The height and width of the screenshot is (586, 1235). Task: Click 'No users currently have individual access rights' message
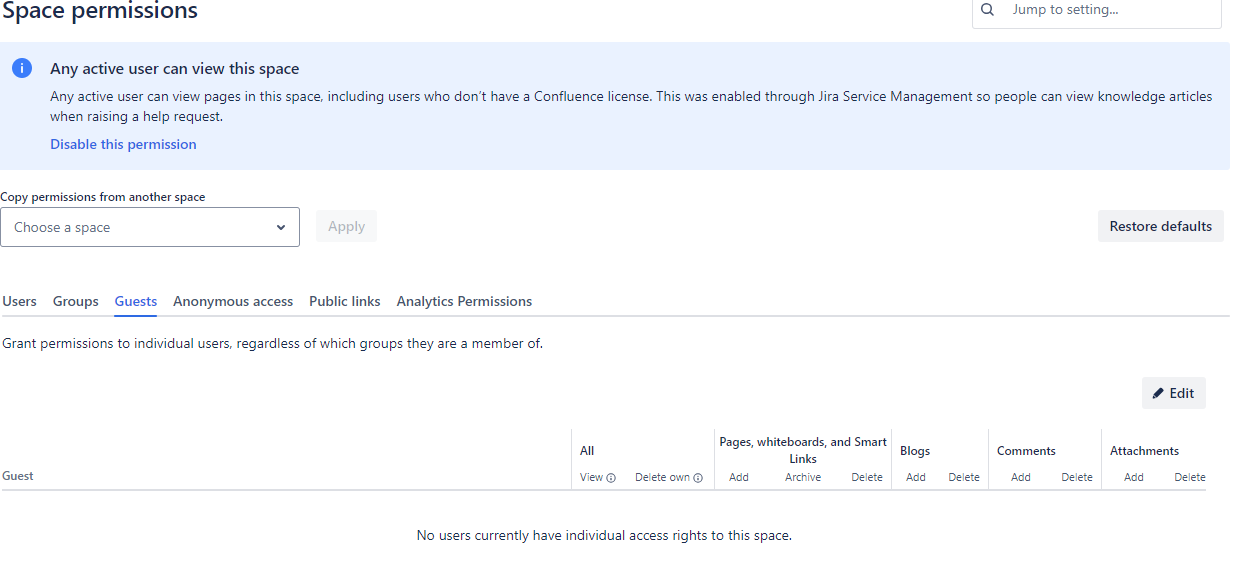(x=604, y=535)
